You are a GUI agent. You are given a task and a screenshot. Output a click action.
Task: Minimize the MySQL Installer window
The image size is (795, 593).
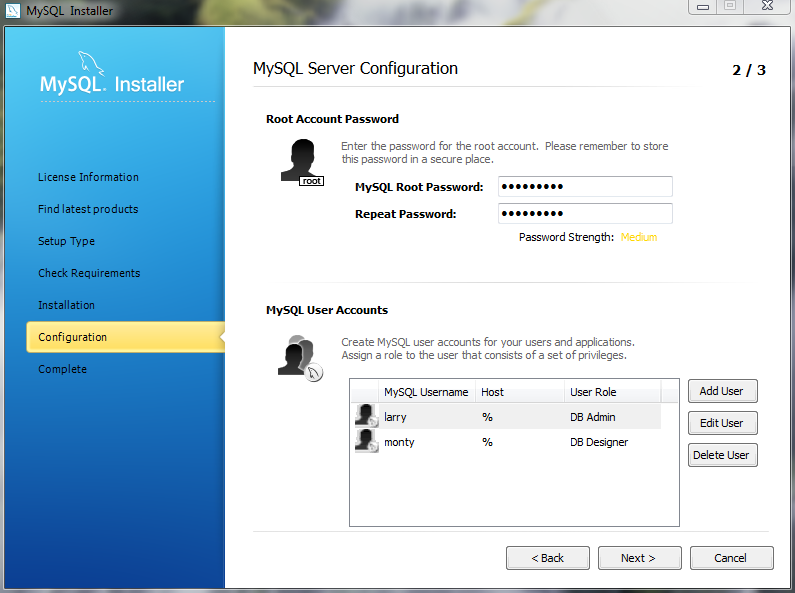click(703, 7)
